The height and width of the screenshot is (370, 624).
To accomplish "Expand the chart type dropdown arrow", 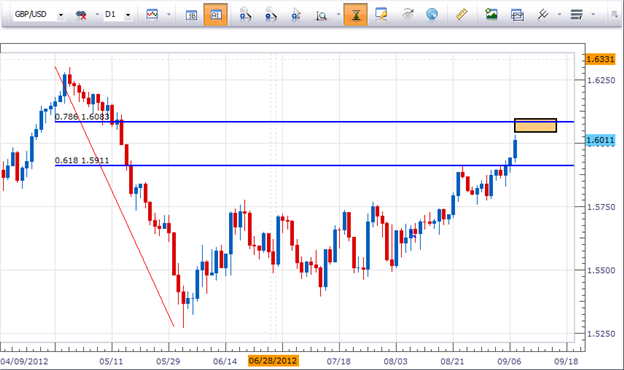I will click(169, 15).
